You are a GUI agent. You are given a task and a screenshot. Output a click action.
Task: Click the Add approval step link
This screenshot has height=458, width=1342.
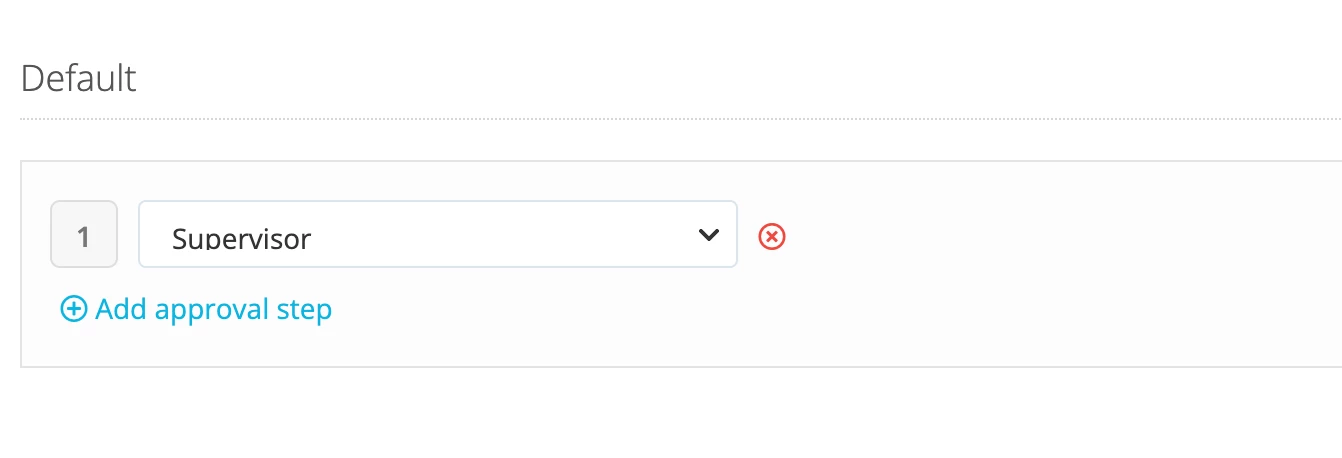click(197, 310)
